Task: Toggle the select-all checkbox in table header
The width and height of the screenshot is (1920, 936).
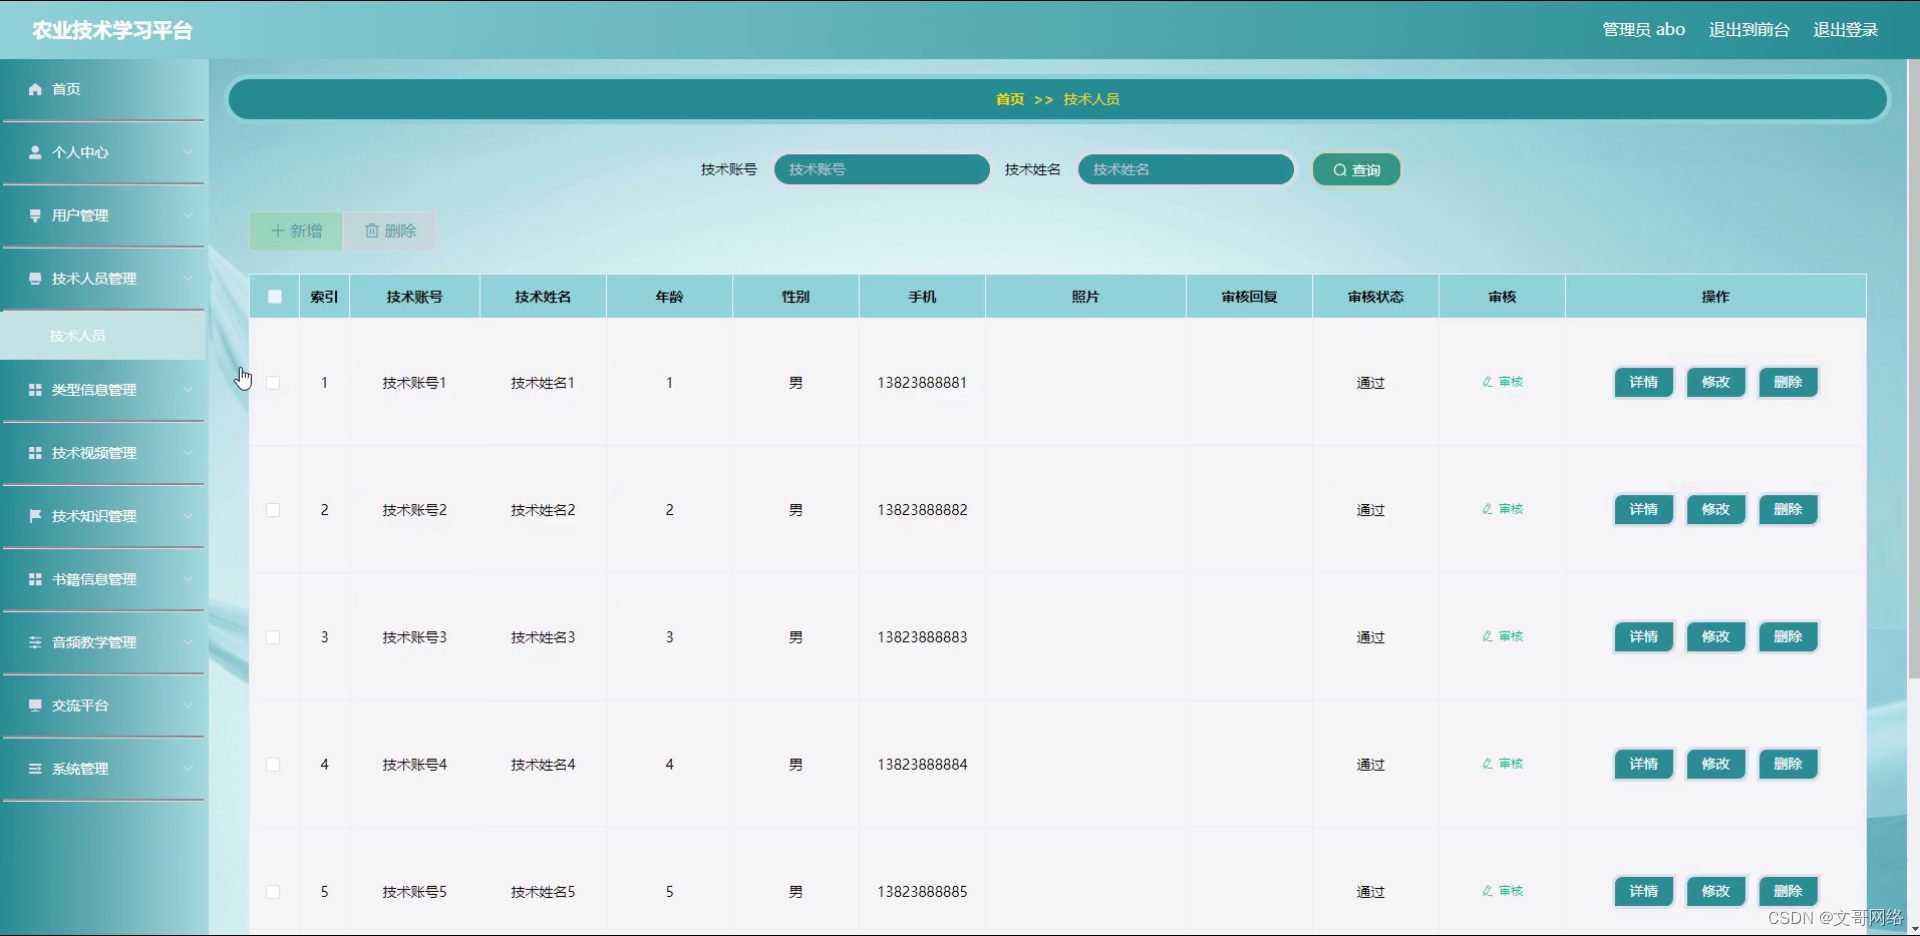Action: click(275, 296)
